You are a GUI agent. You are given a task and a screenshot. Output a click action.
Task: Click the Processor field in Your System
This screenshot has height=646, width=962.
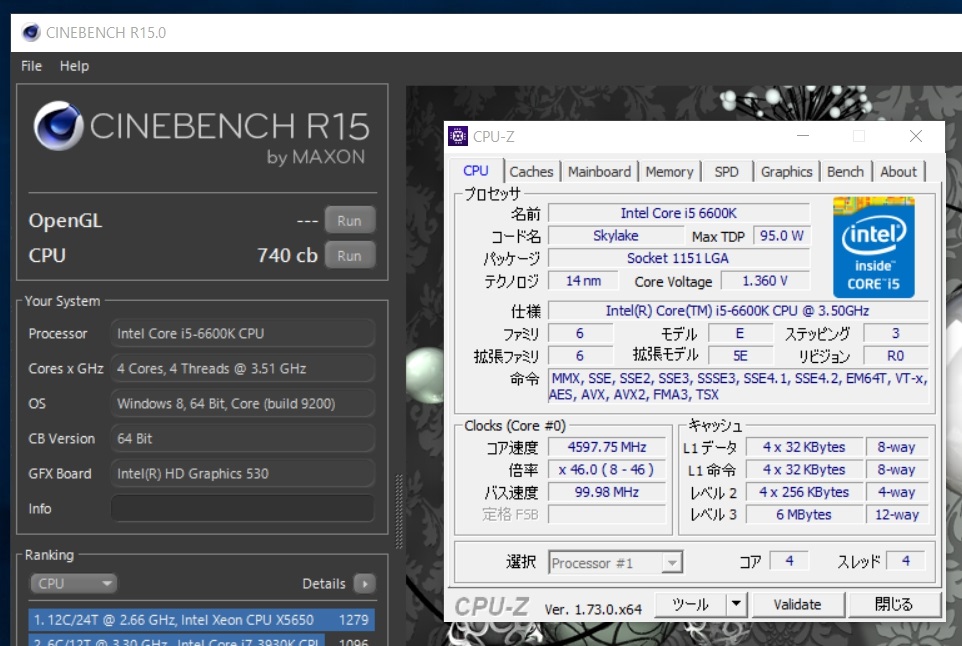[242, 334]
